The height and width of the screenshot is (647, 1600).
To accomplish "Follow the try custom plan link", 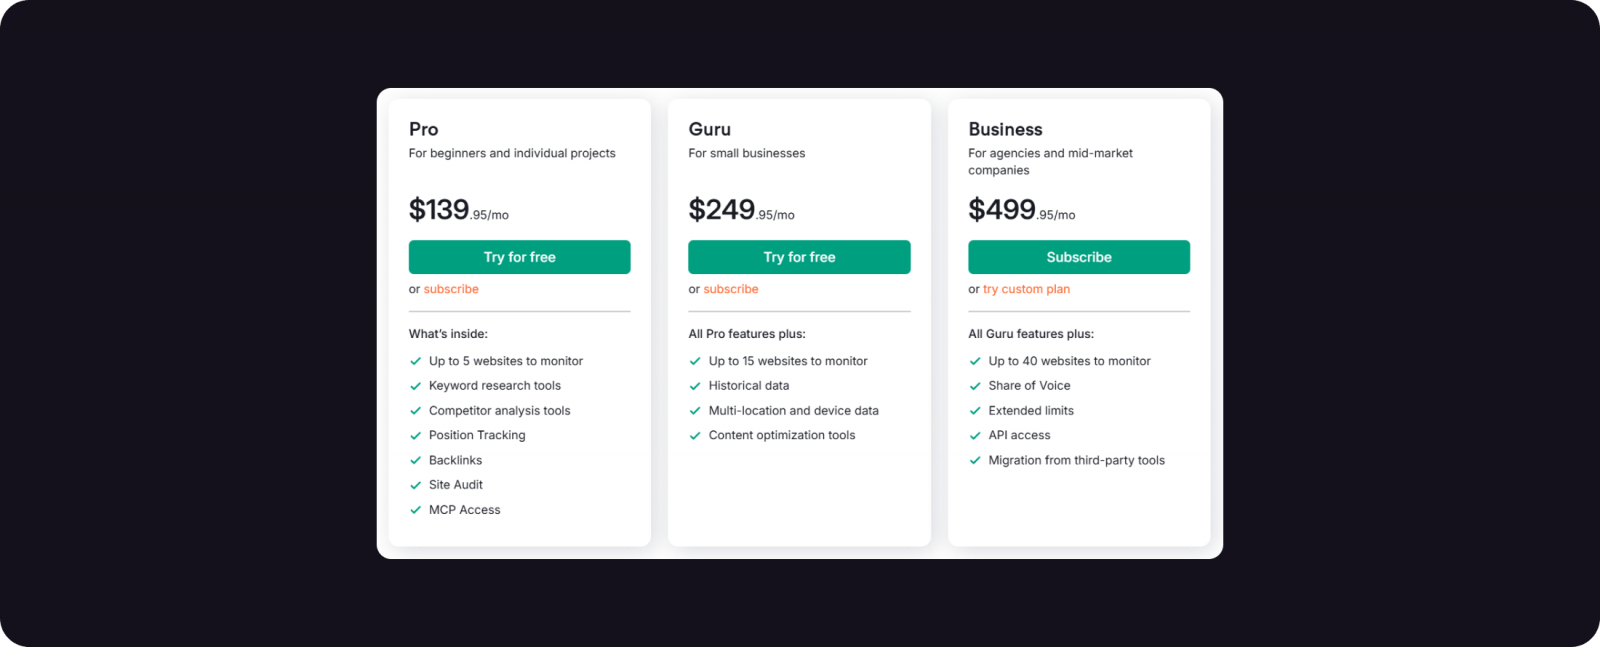I will [1026, 289].
